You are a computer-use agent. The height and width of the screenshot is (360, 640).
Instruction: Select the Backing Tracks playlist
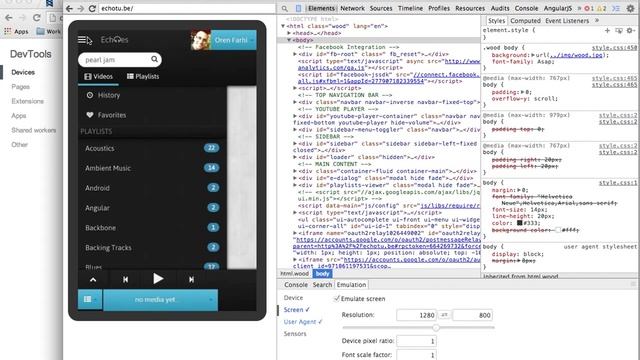(x=152, y=248)
